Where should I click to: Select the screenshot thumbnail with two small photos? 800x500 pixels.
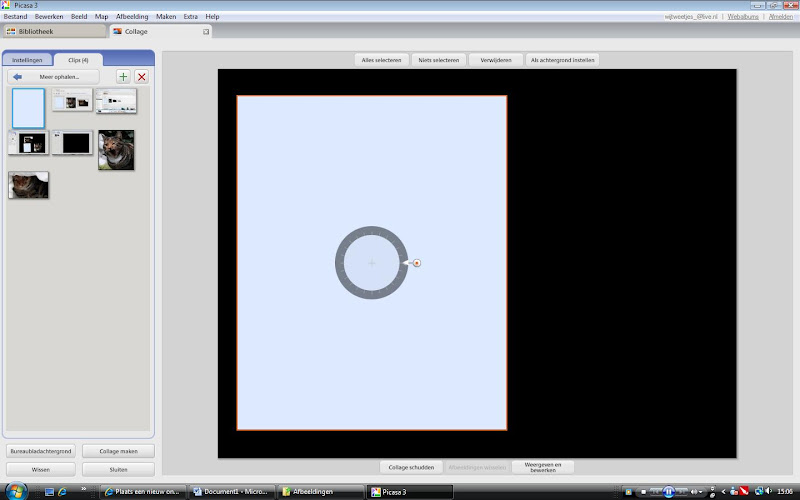(x=72, y=99)
